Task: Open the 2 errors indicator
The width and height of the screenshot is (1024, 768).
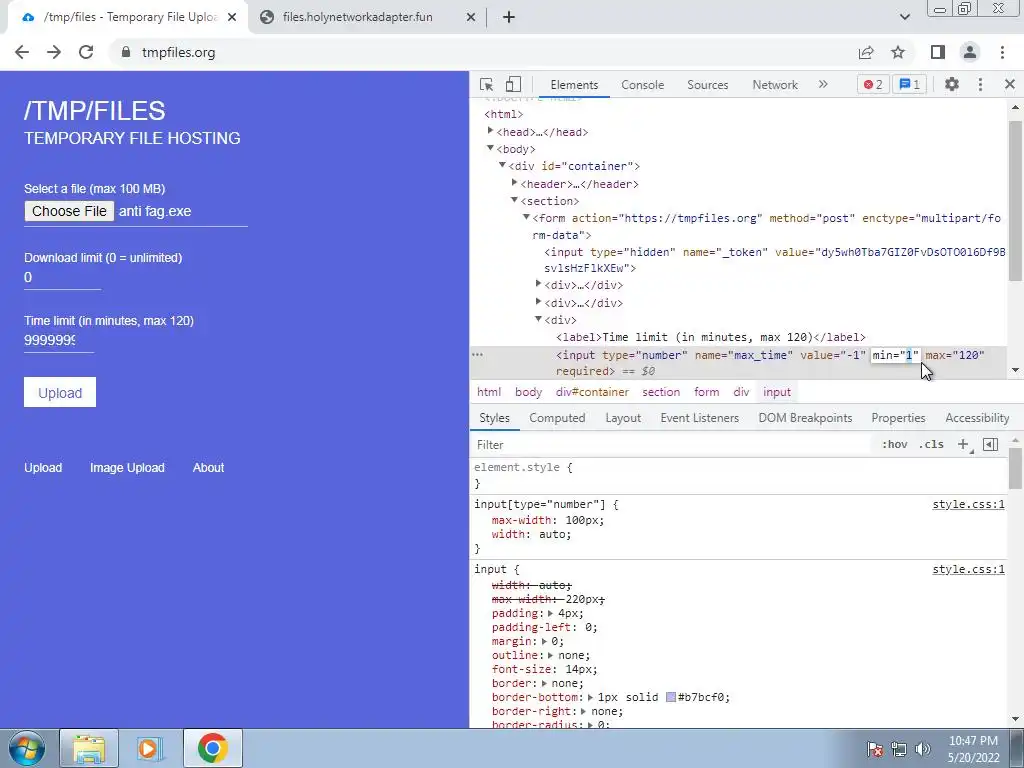Action: click(873, 84)
